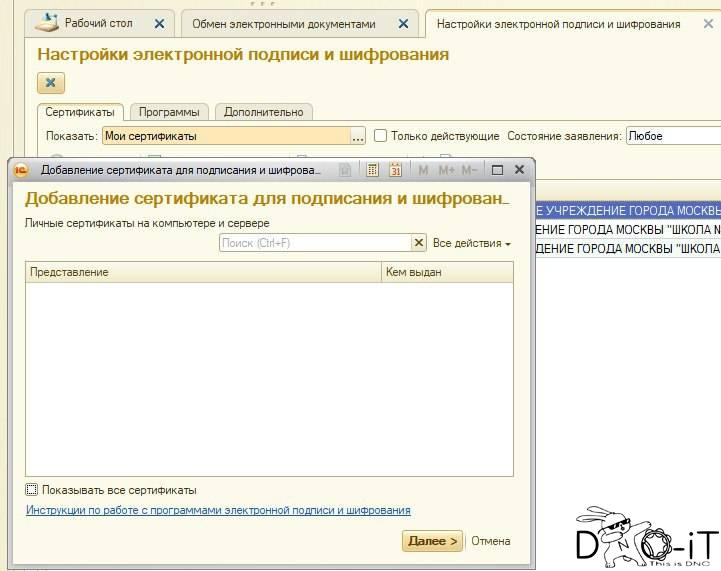
Task: Click the M+ memory add button
Action: tap(445, 170)
